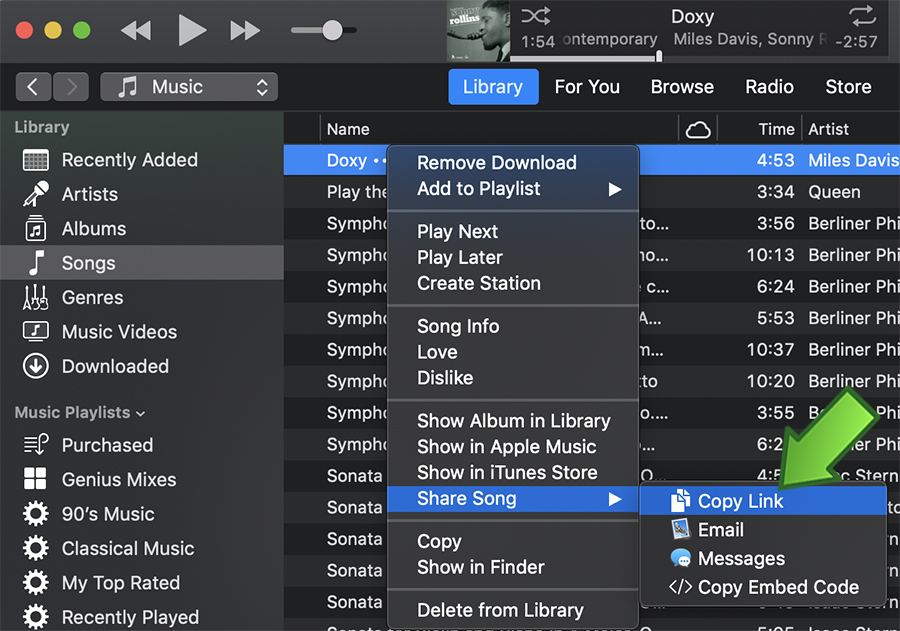Click the Music Videos screen icon
Viewport: 900px width, 631px height.
pos(36,331)
